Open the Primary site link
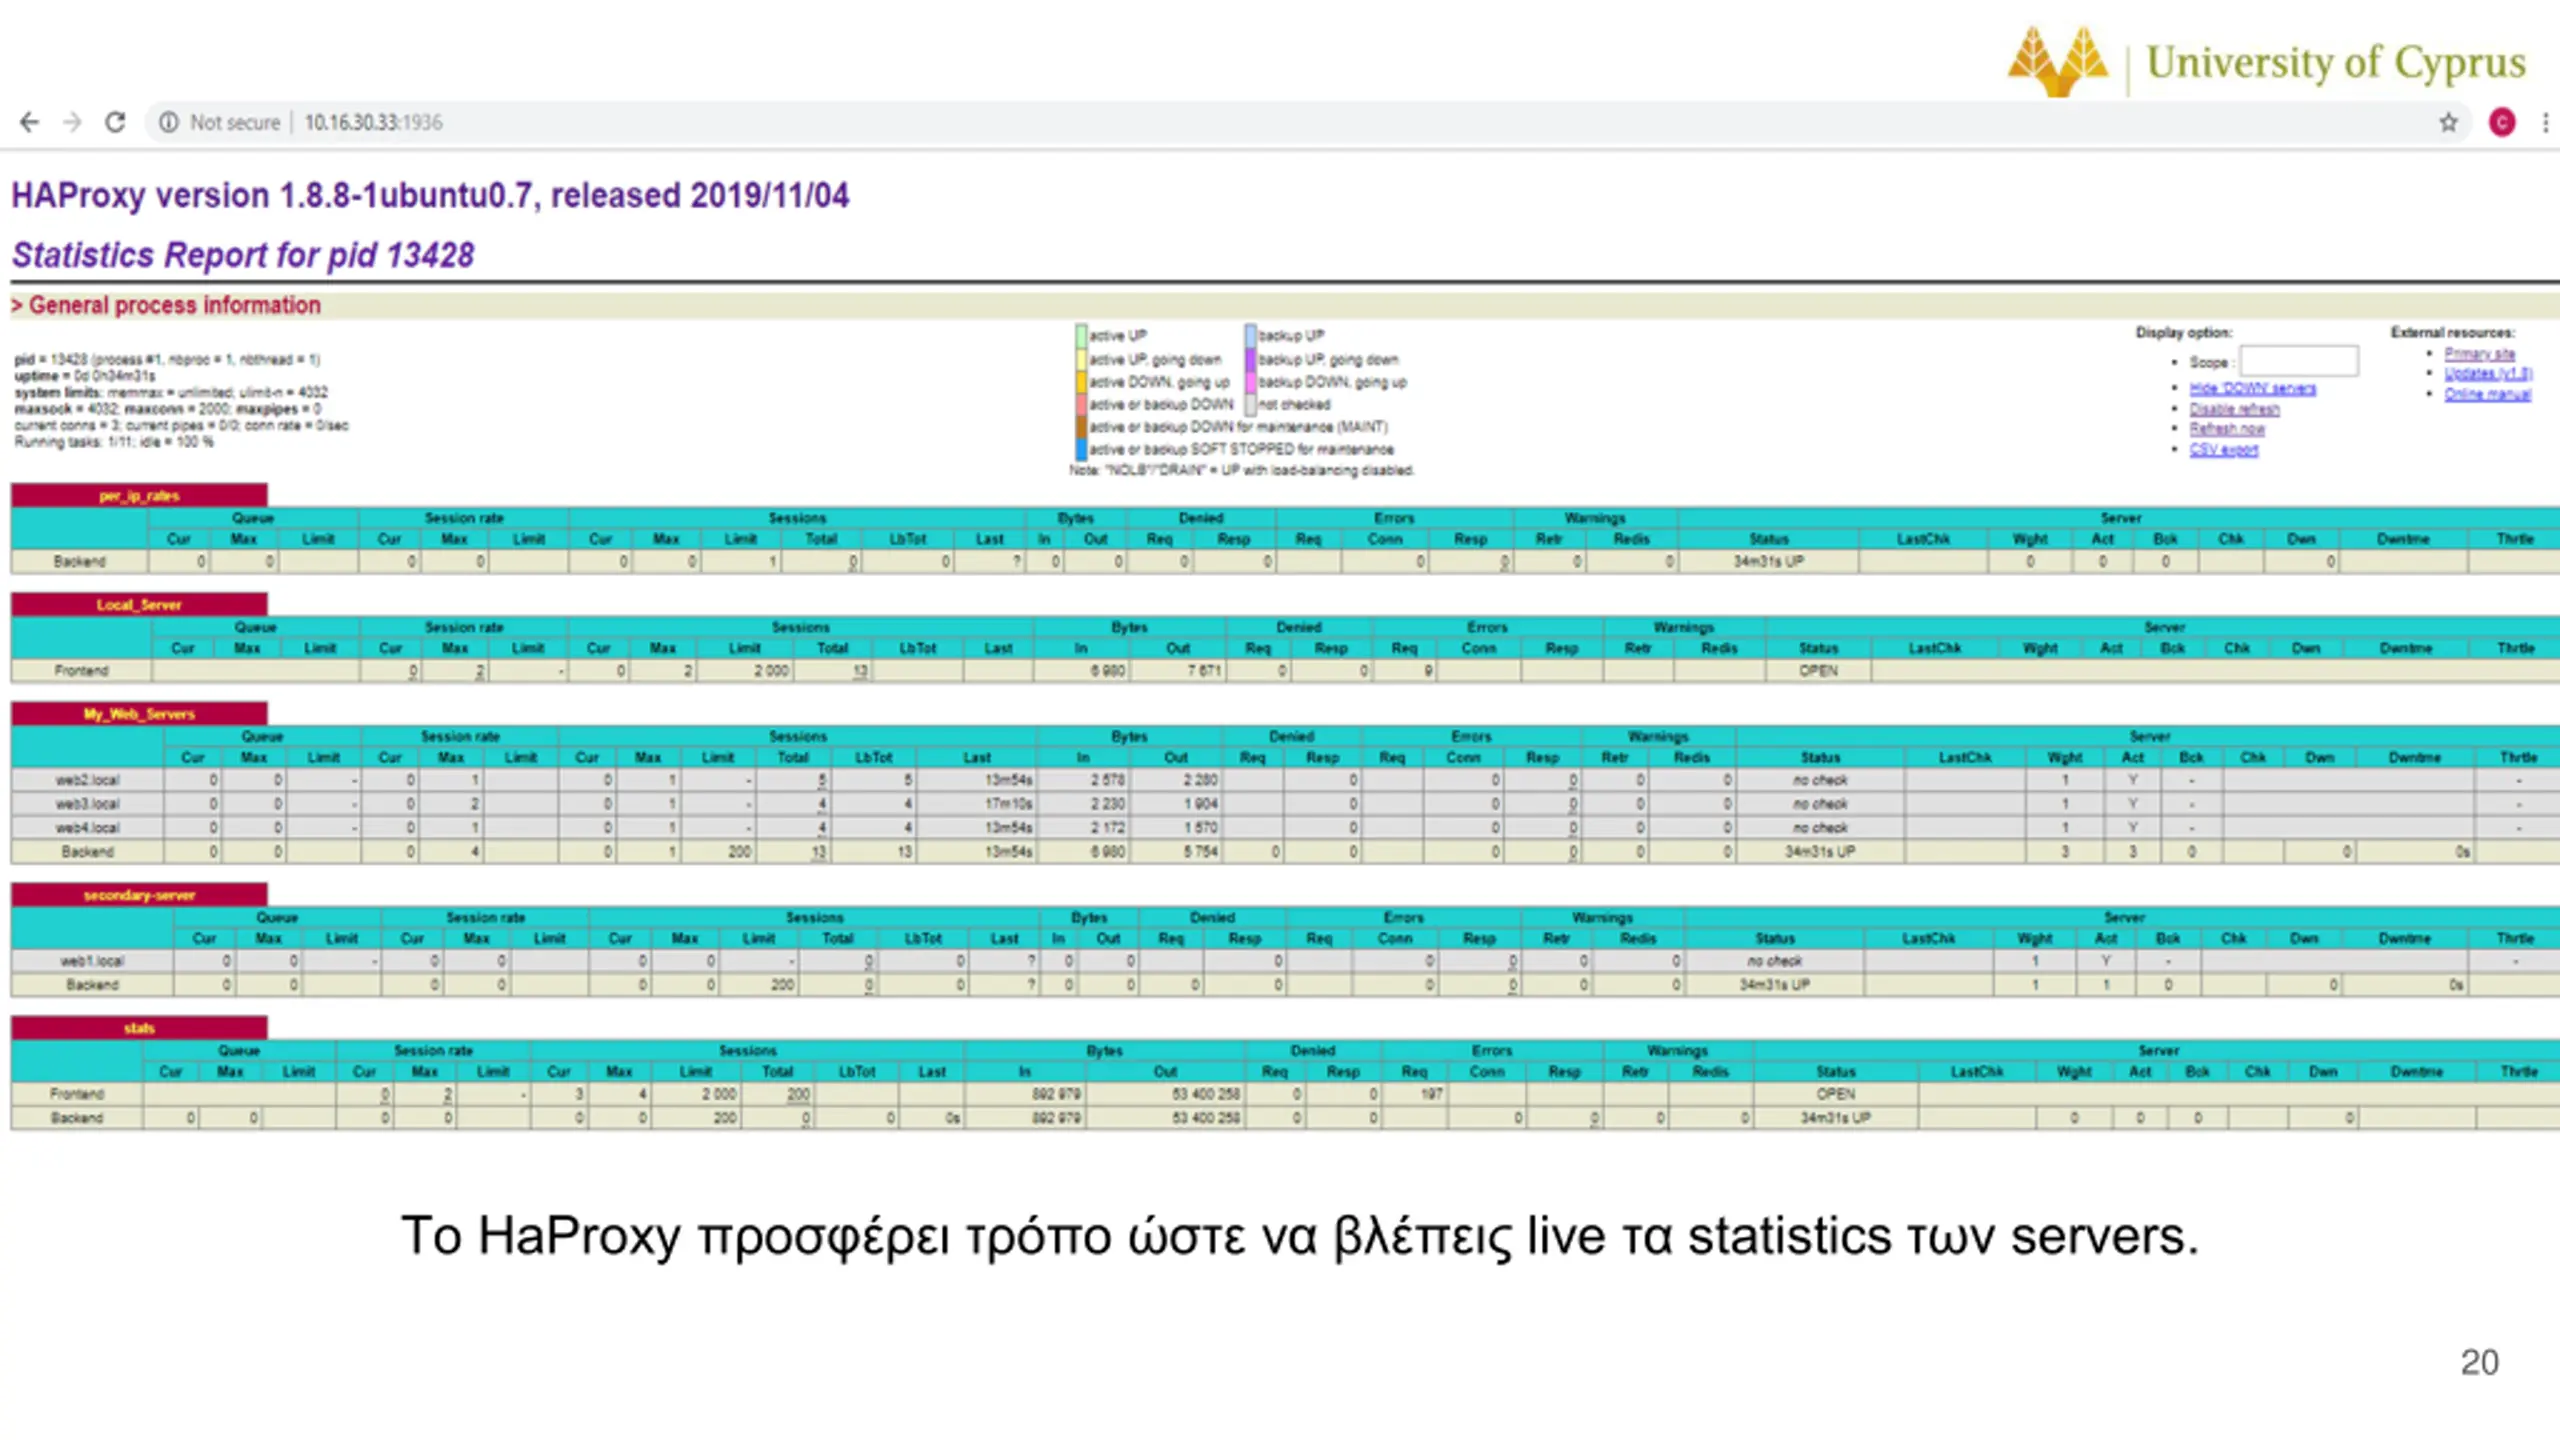Viewport: 2560px width, 1440px height. coord(2479,354)
